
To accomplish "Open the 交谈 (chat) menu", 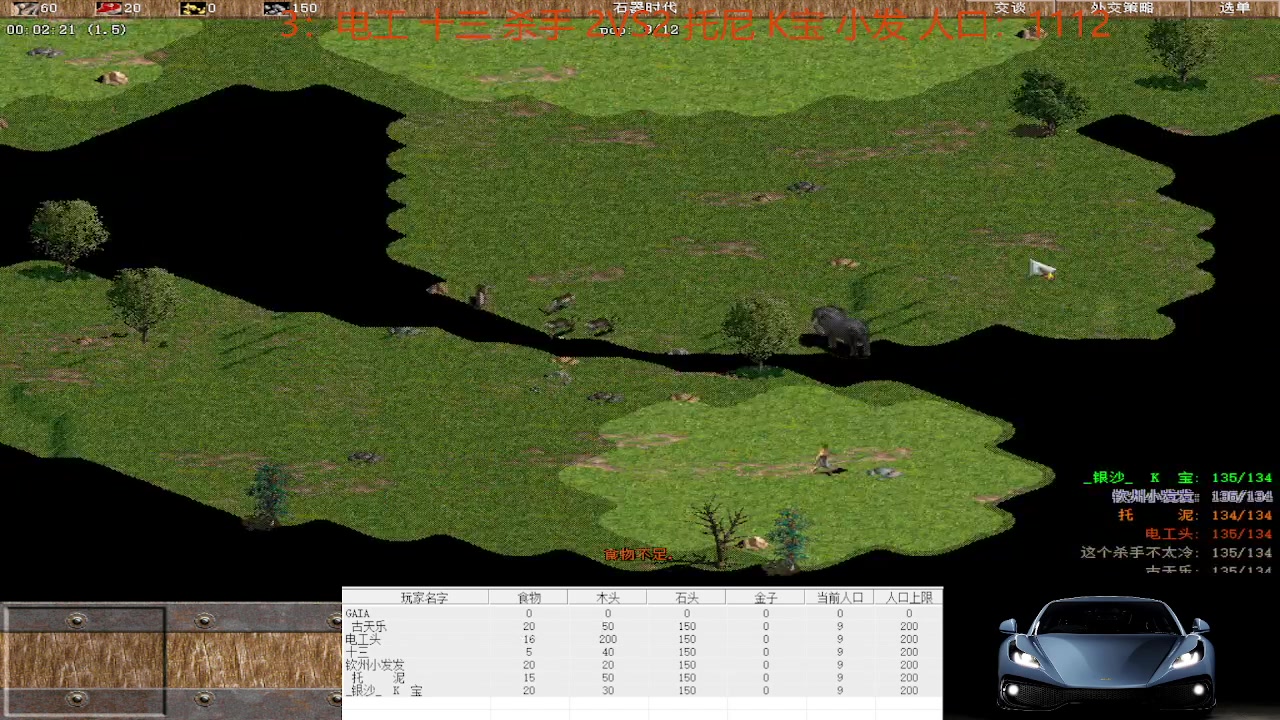I will [1010, 8].
